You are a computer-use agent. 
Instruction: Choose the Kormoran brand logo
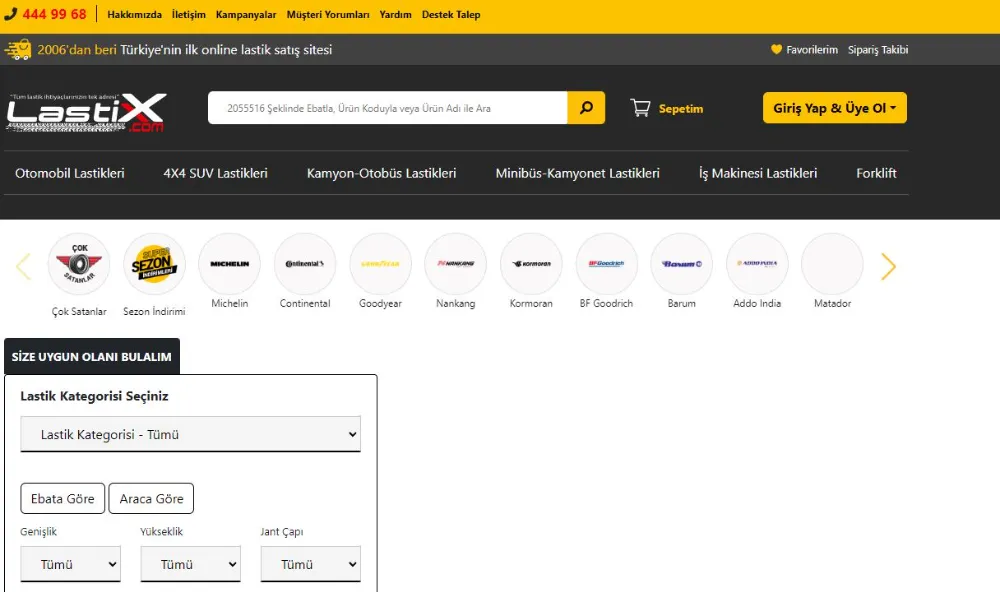click(x=531, y=263)
